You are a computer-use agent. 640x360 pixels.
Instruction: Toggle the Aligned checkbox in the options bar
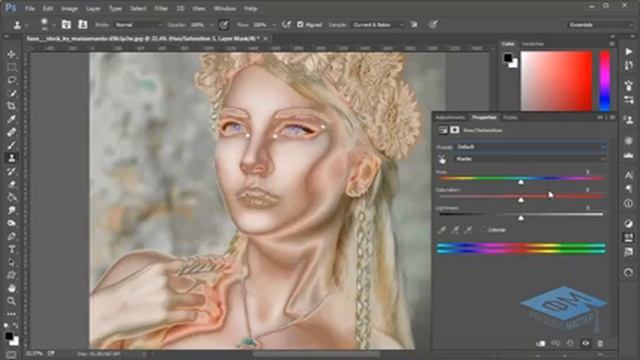coord(300,24)
